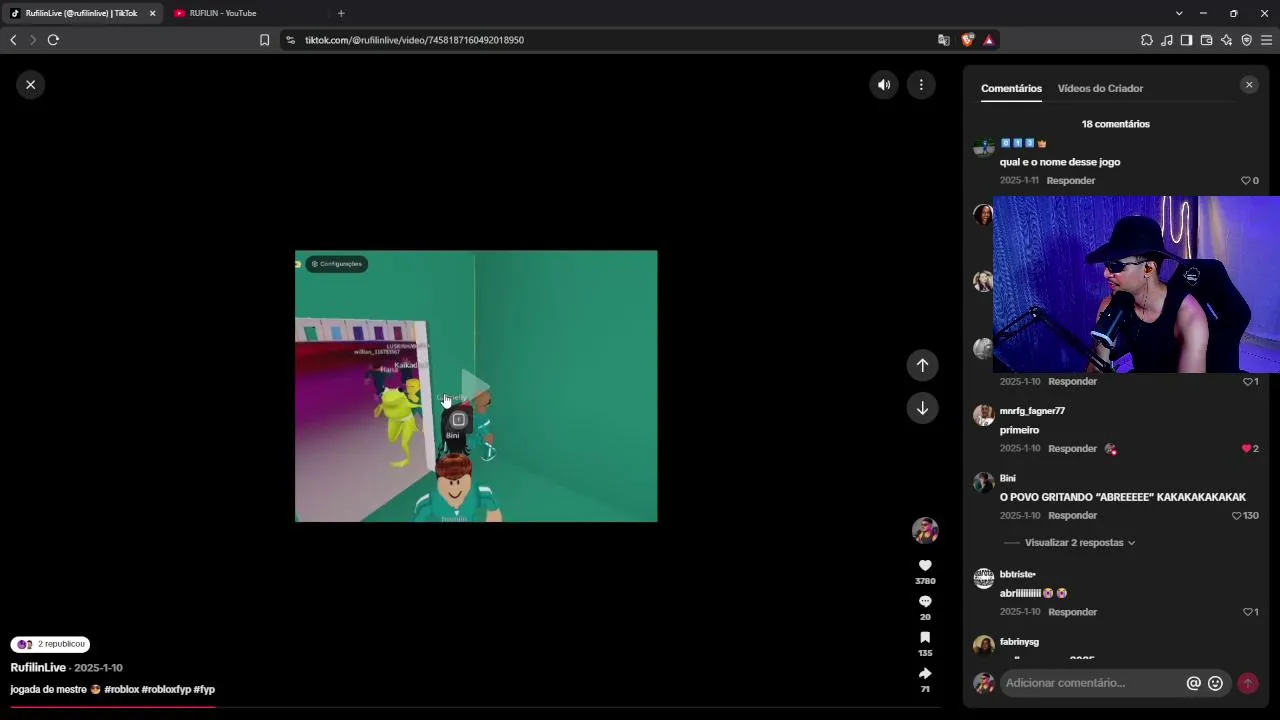The image size is (1280, 720).
Task: Toggle the browser sidebar panel
Action: pyautogui.click(x=1186, y=40)
